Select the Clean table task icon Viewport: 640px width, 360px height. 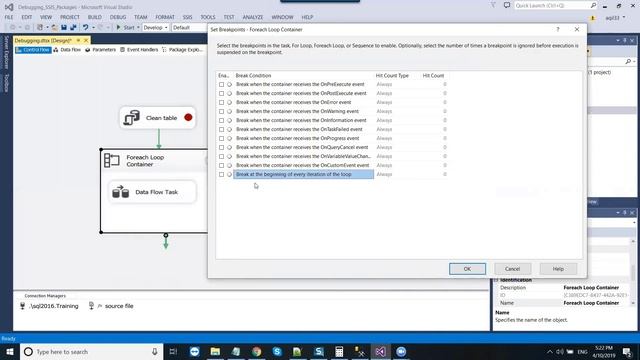pyautogui.click(x=131, y=118)
